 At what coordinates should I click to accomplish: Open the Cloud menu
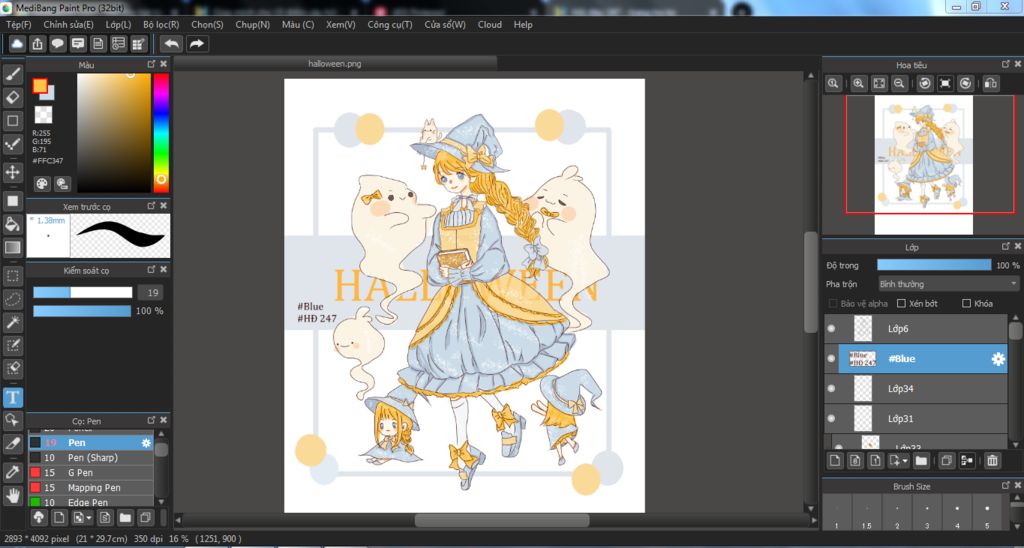pos(490,25)
